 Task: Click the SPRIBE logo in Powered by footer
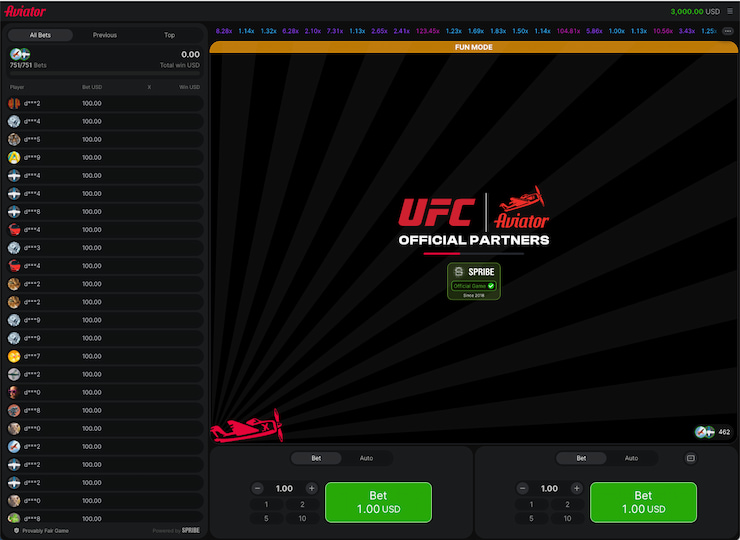click(x=191, y=531)
